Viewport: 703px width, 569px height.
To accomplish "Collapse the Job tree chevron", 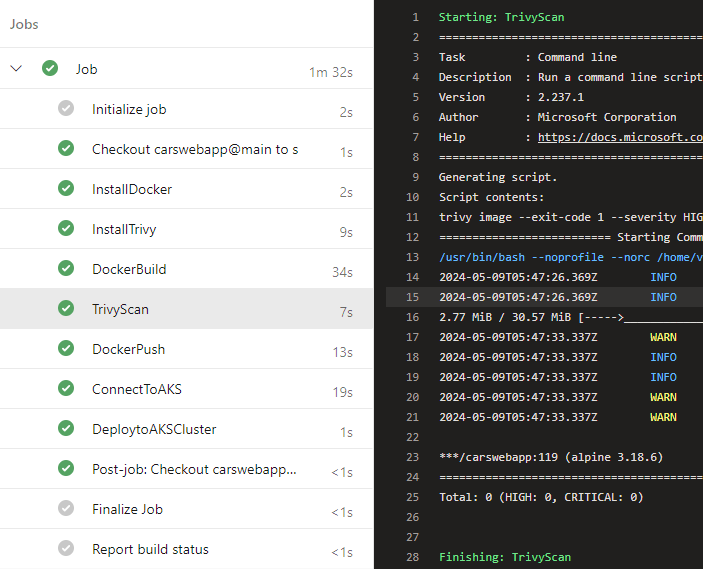I will pyautogui.click(x=16, y=69).
